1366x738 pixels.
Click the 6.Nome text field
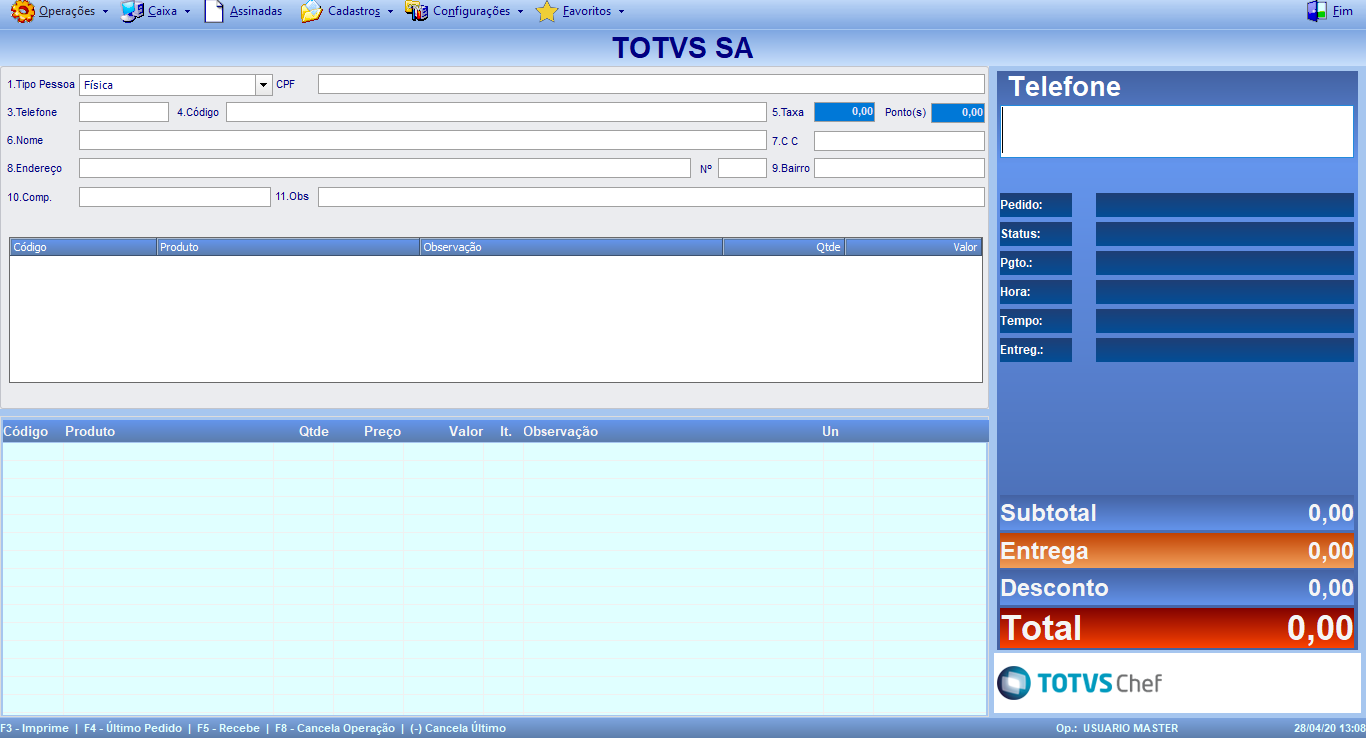click(423, 140)
